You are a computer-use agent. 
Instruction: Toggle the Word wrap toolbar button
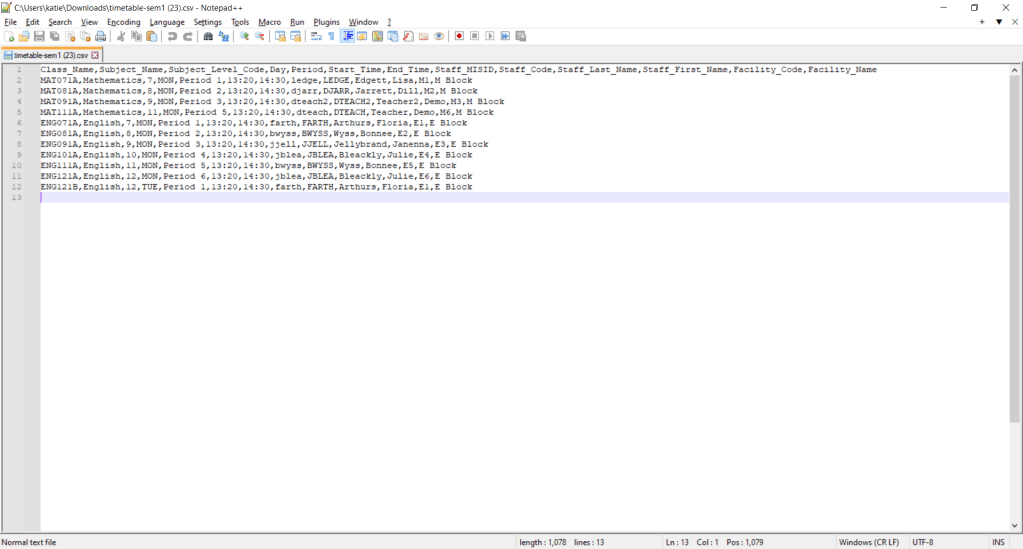pos(316,37)
